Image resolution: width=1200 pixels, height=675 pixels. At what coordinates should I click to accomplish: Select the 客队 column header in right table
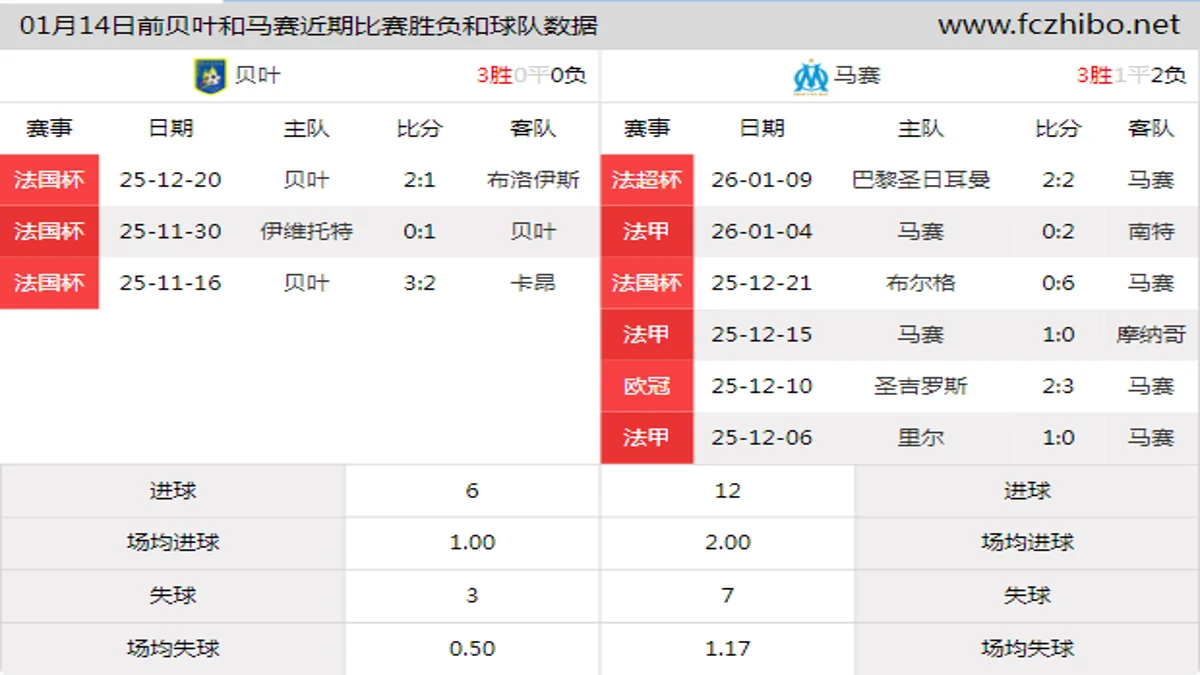[x=1149, y=128]
